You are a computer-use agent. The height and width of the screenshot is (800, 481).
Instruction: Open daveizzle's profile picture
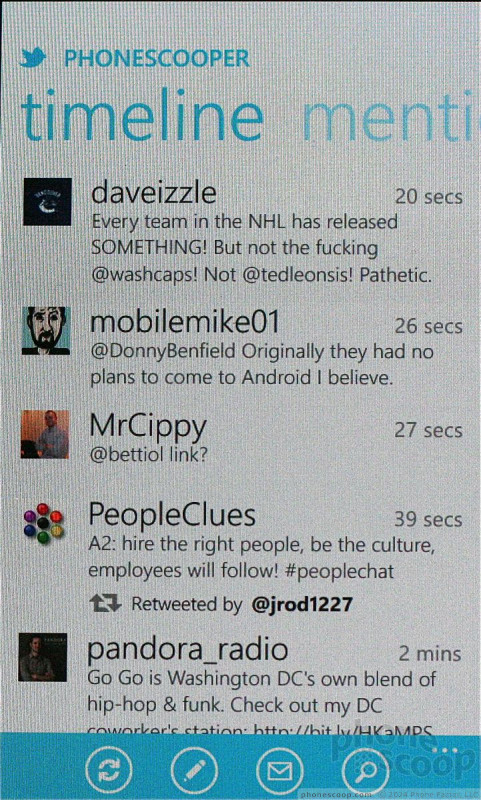pyautogui.click(x=47, y=202)
